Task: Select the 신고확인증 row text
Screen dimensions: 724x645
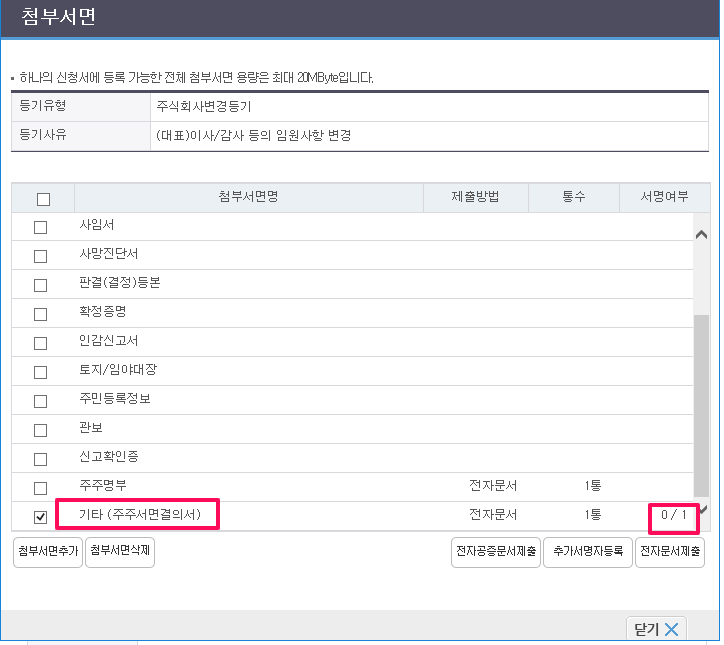Action: pos(109,457)
